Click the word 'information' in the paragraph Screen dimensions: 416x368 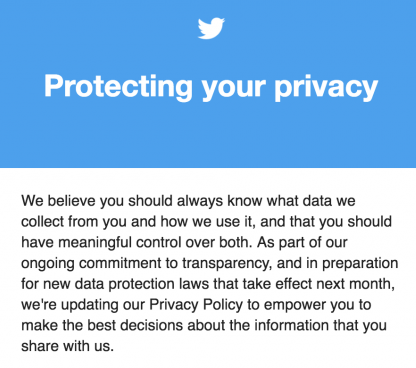291,325
